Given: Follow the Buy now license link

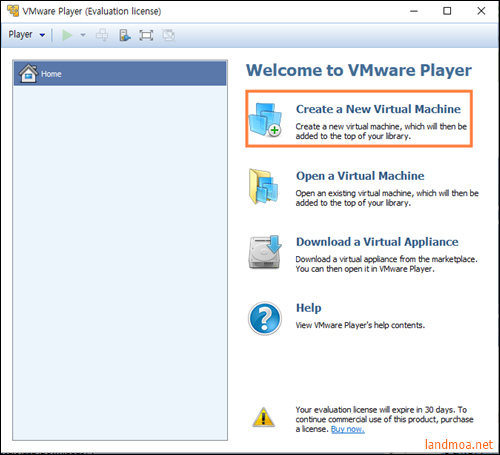Looking at the screenshot, I should 348,429.
